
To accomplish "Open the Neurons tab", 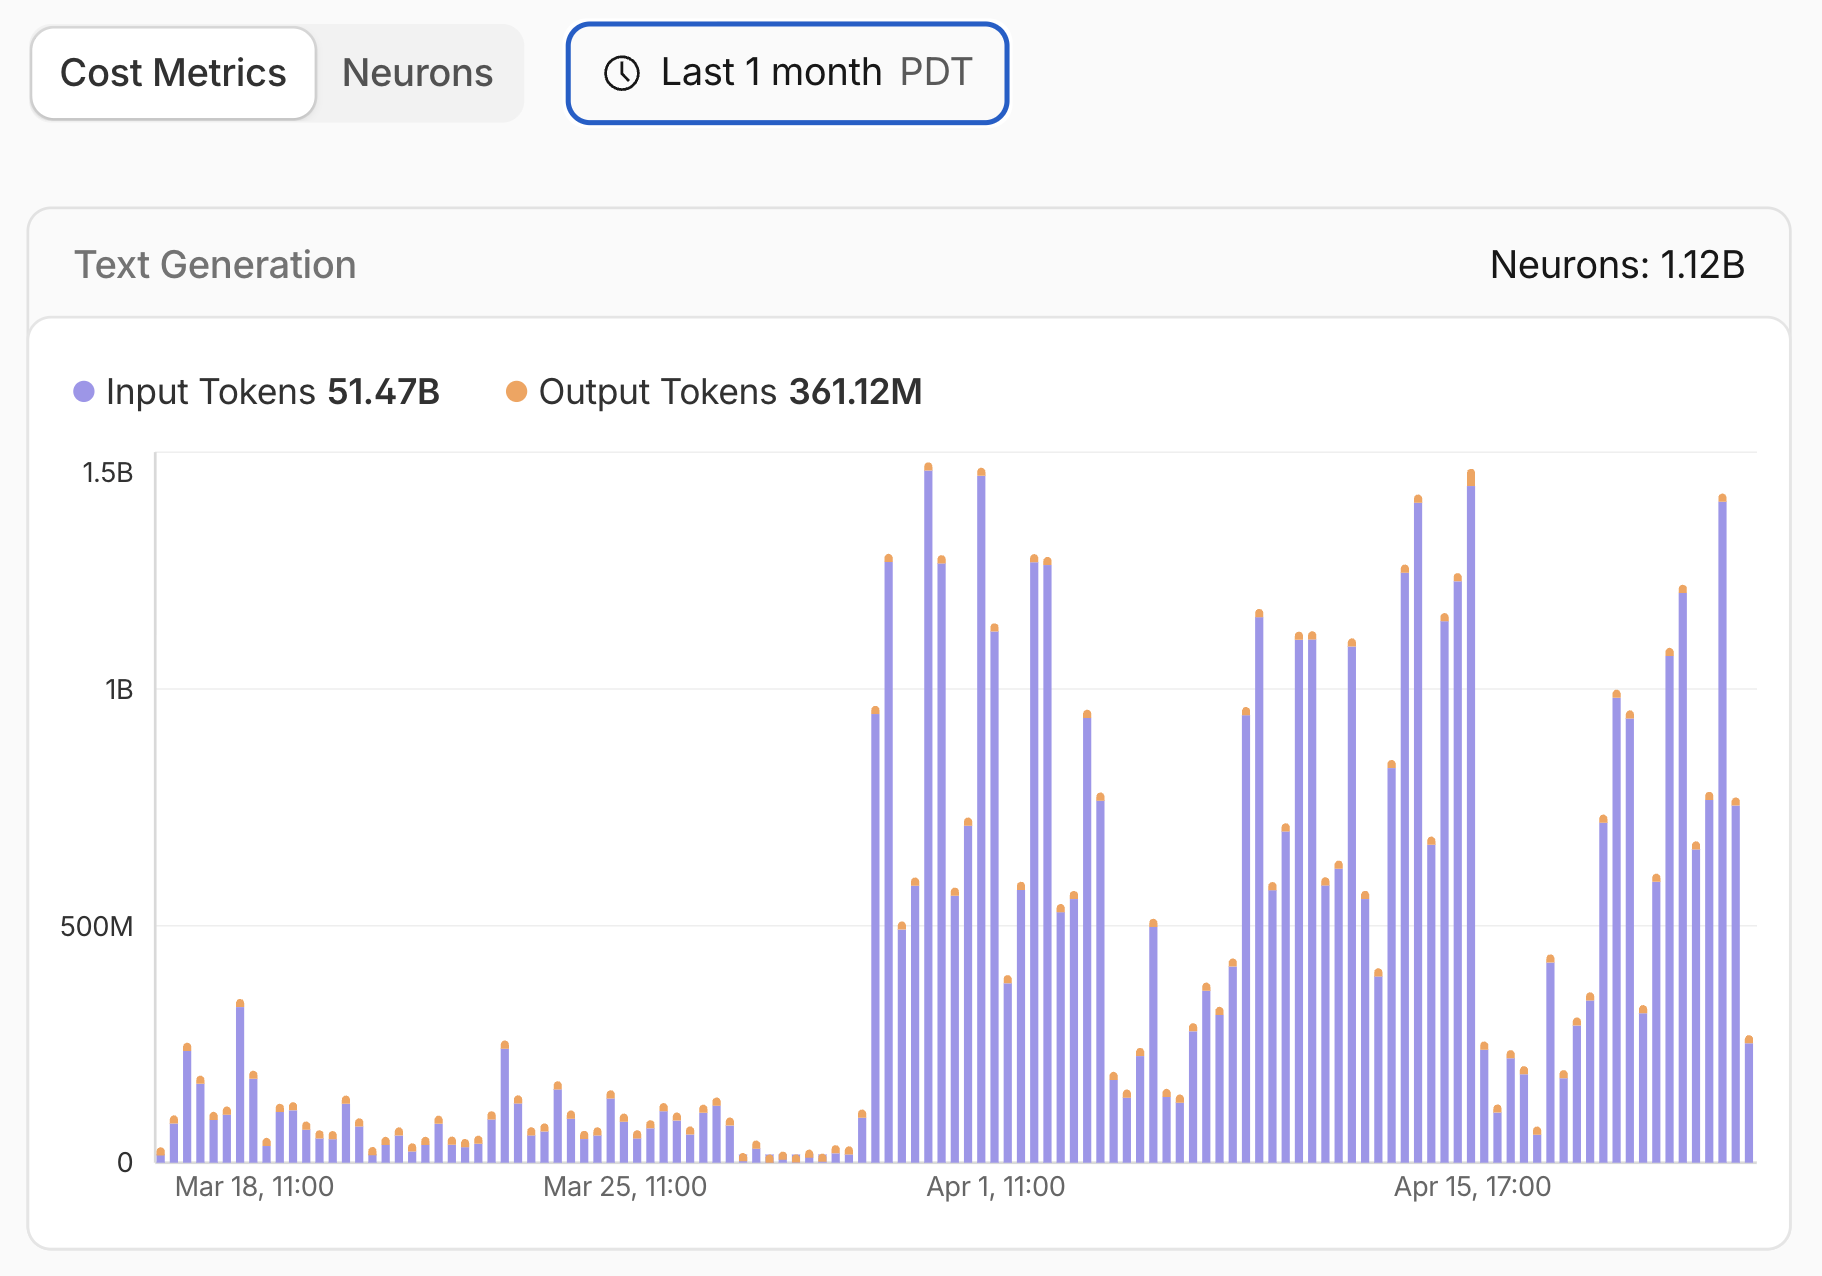I will [x=417, y=73].
